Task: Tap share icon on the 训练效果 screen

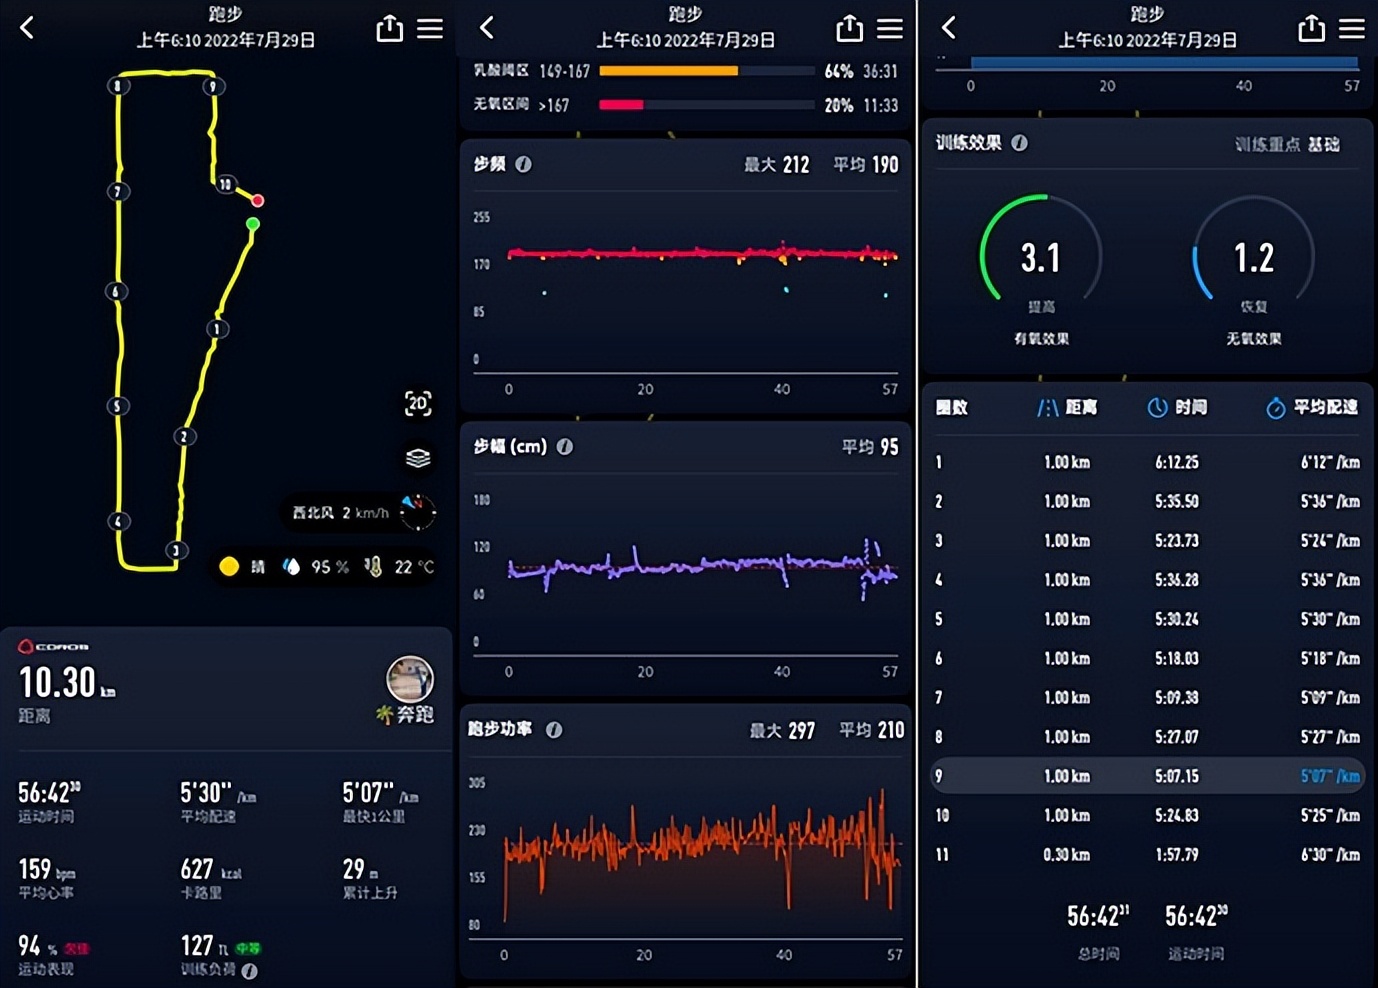Action: coord(1311,28)
